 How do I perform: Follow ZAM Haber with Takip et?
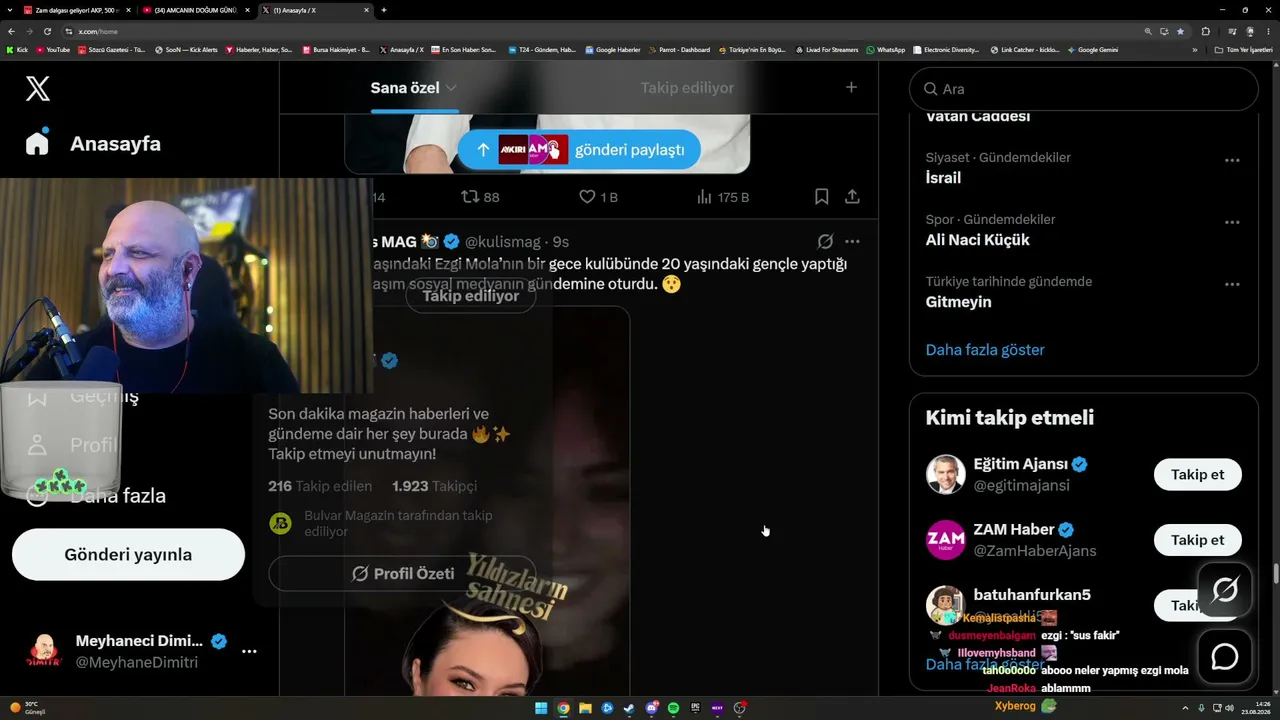(x=1197, y=540)
